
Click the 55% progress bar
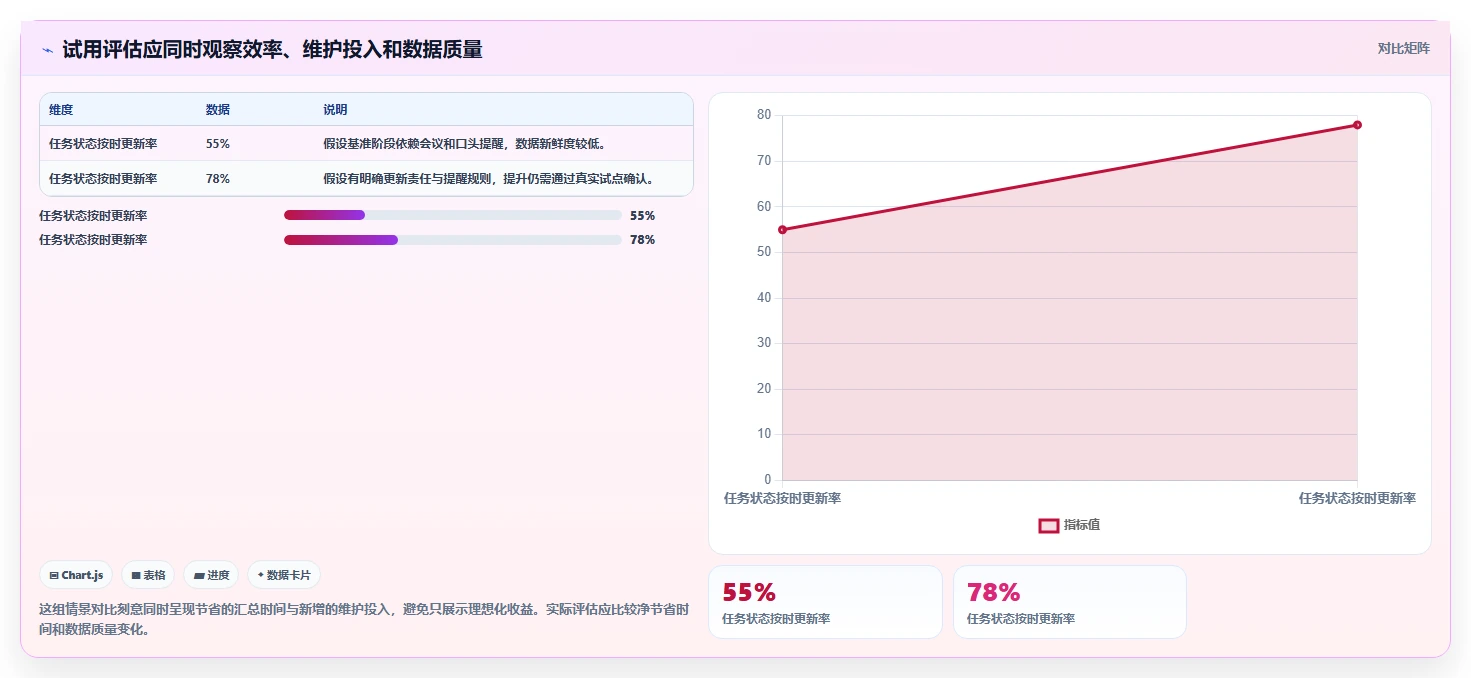(453, 215)
